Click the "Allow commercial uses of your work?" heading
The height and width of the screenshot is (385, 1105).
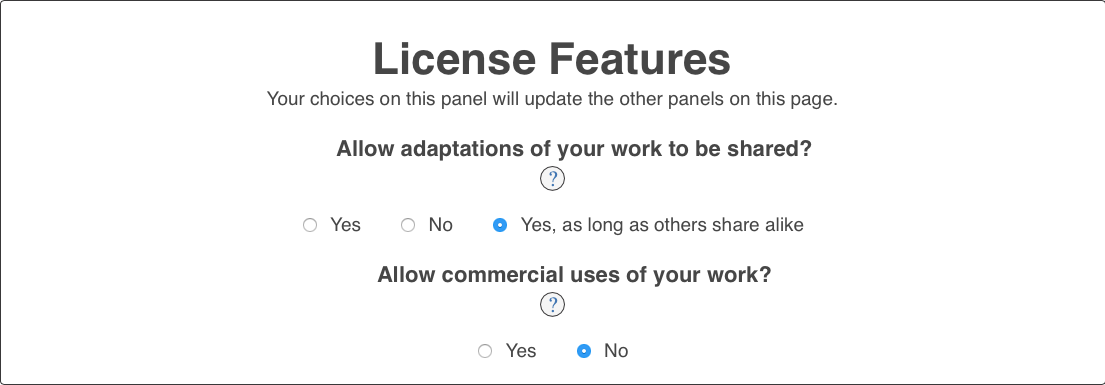574,274
